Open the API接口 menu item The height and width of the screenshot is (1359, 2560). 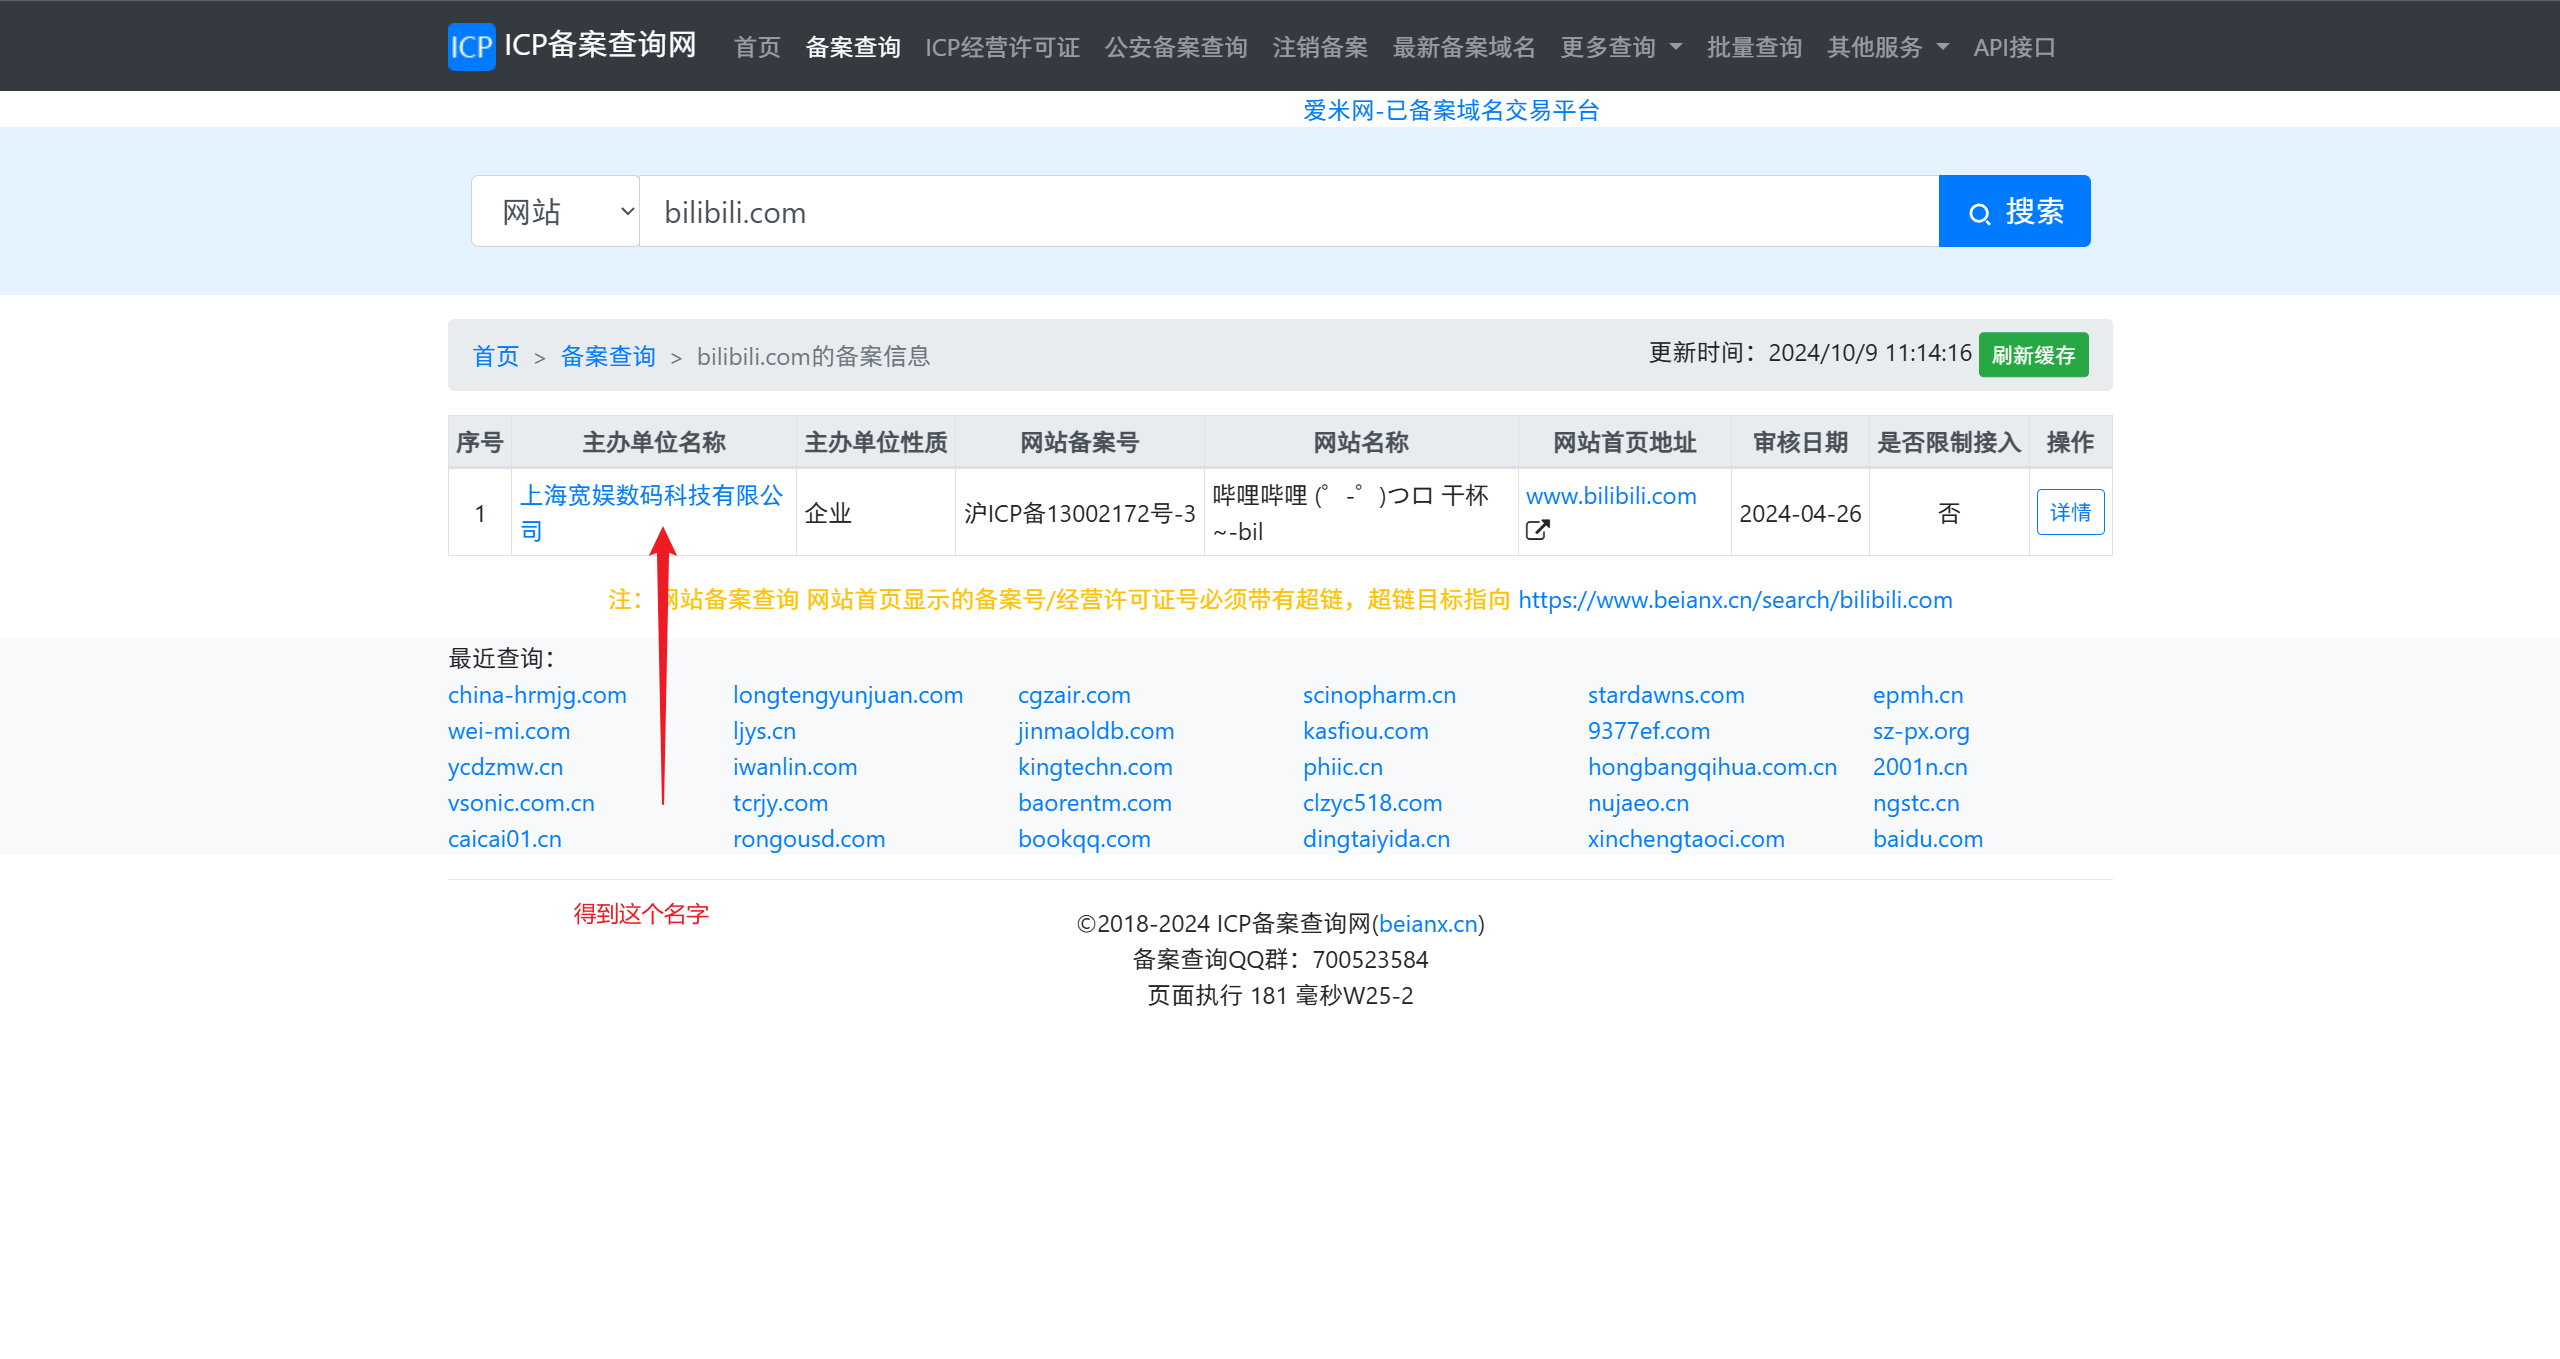coord(2015,46)
